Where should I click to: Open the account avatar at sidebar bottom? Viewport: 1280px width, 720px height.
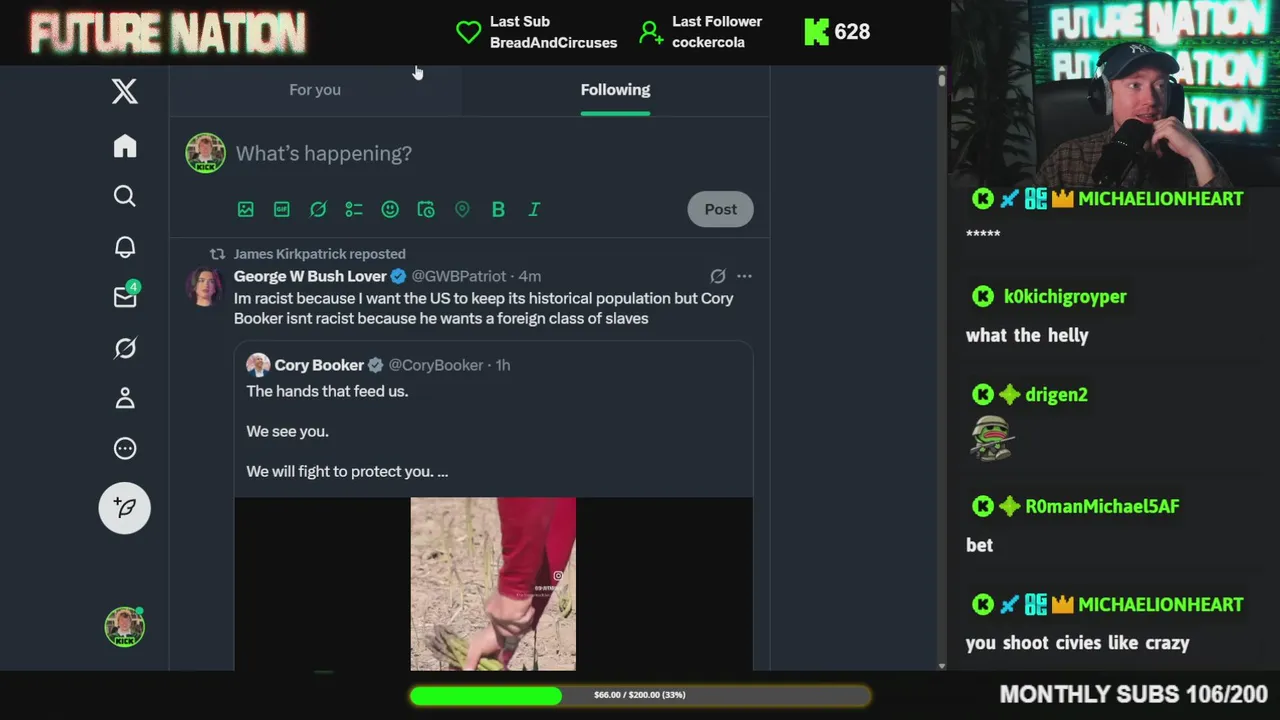[125, 627]
